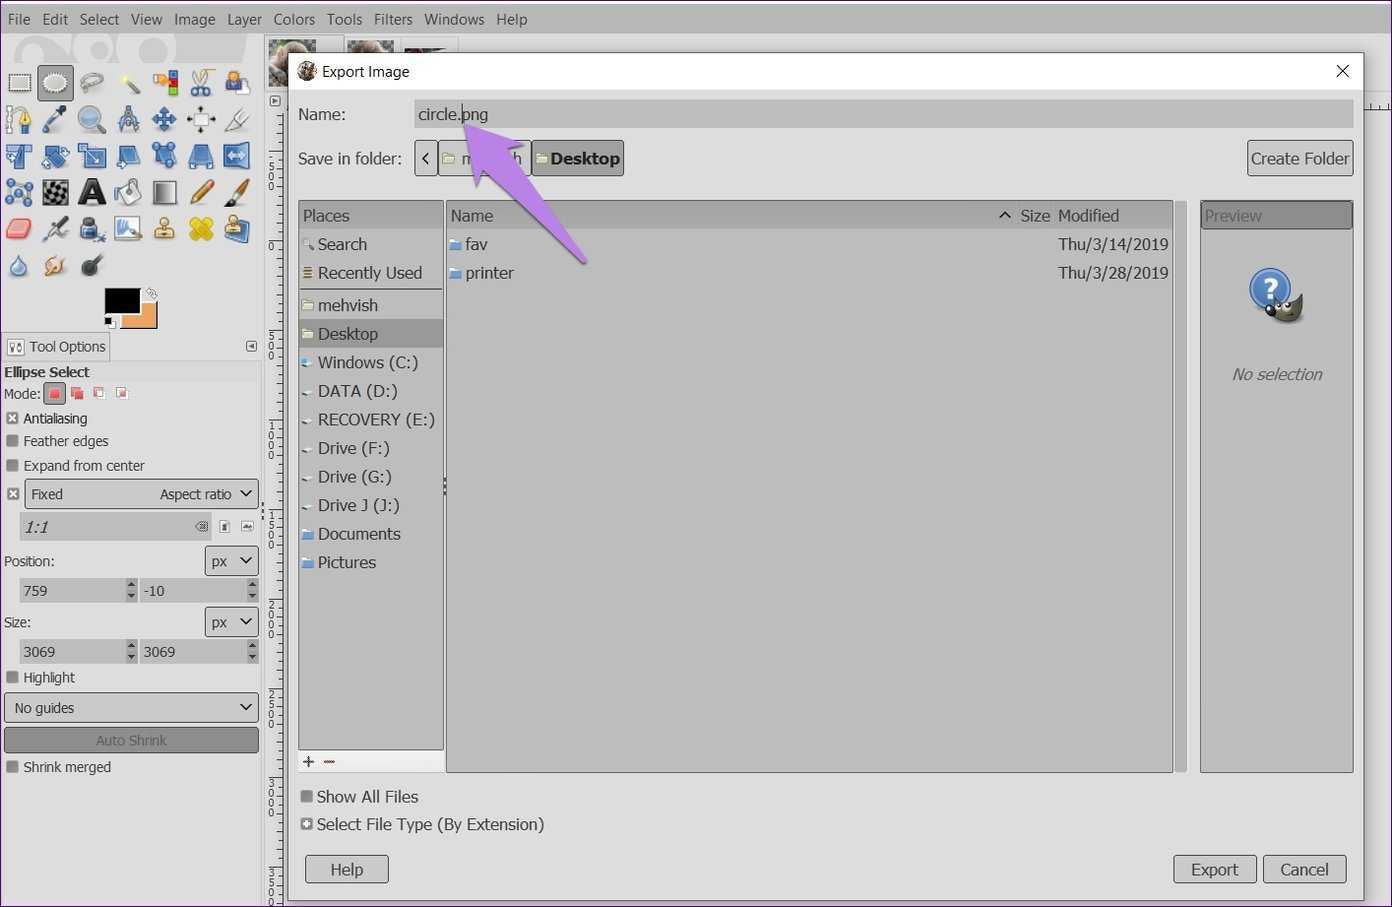Click the Desktop path button

click(x=578, y=158)
